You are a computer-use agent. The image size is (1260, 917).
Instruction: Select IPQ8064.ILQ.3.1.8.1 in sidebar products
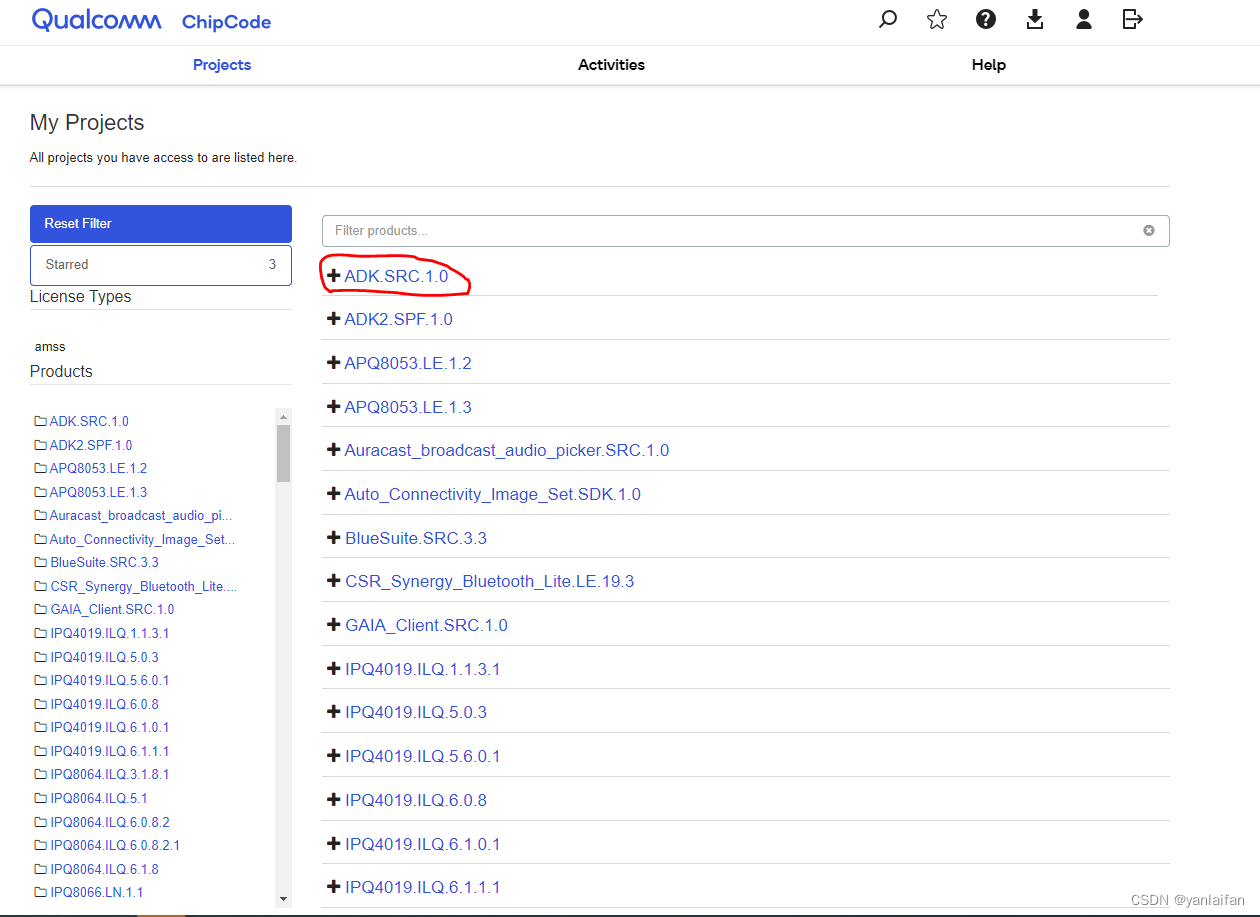pyautogui.click(x=110, y=774)
